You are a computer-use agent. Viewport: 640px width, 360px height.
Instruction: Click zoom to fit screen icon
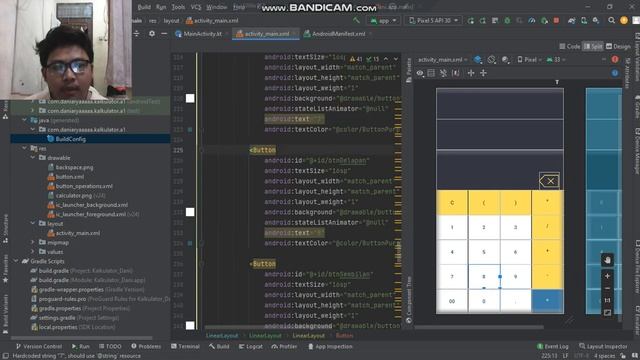[607, 313]
